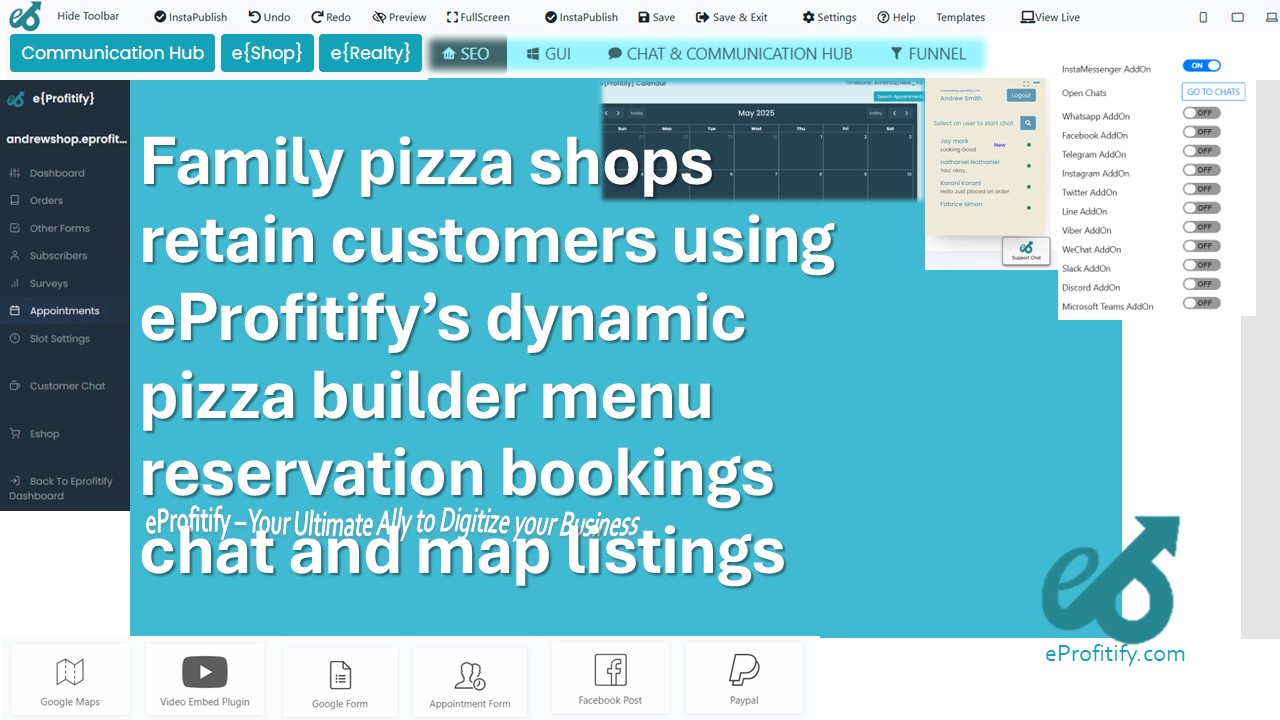Viewport: 1280px width, 720px height.
Task: Open Help in the top toolbar
Action: click(x=896, y=17)
